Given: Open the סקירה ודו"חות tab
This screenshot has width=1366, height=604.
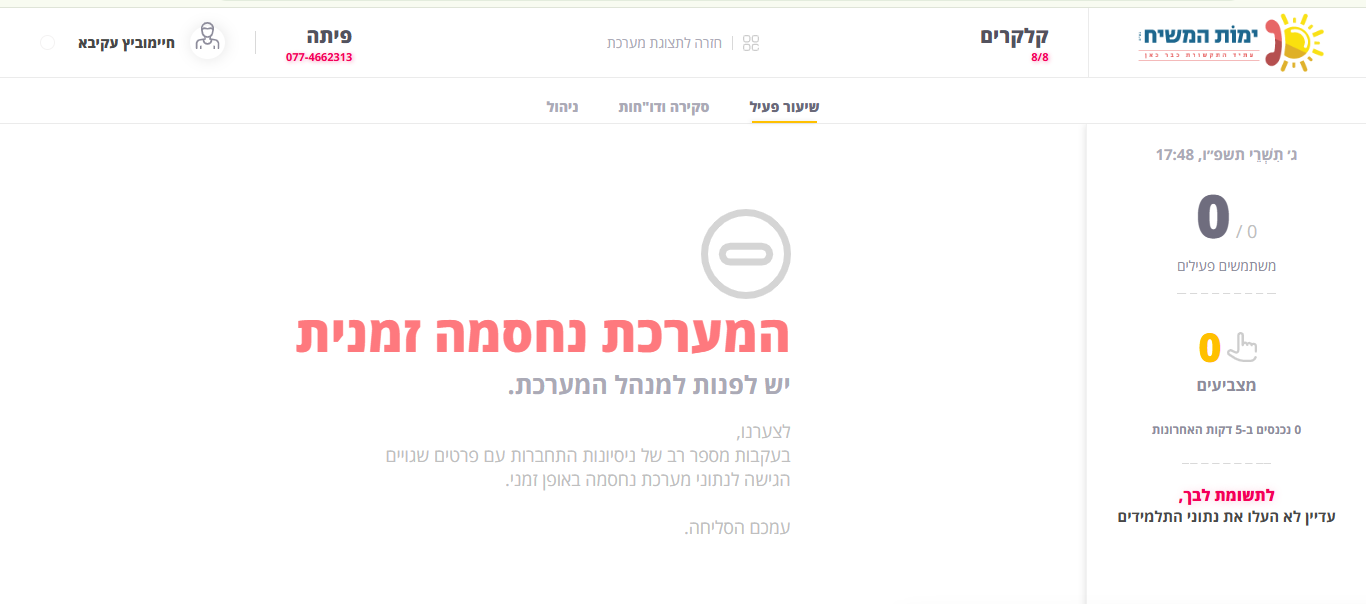Looking at the screenshot, I should coord(664,106).
